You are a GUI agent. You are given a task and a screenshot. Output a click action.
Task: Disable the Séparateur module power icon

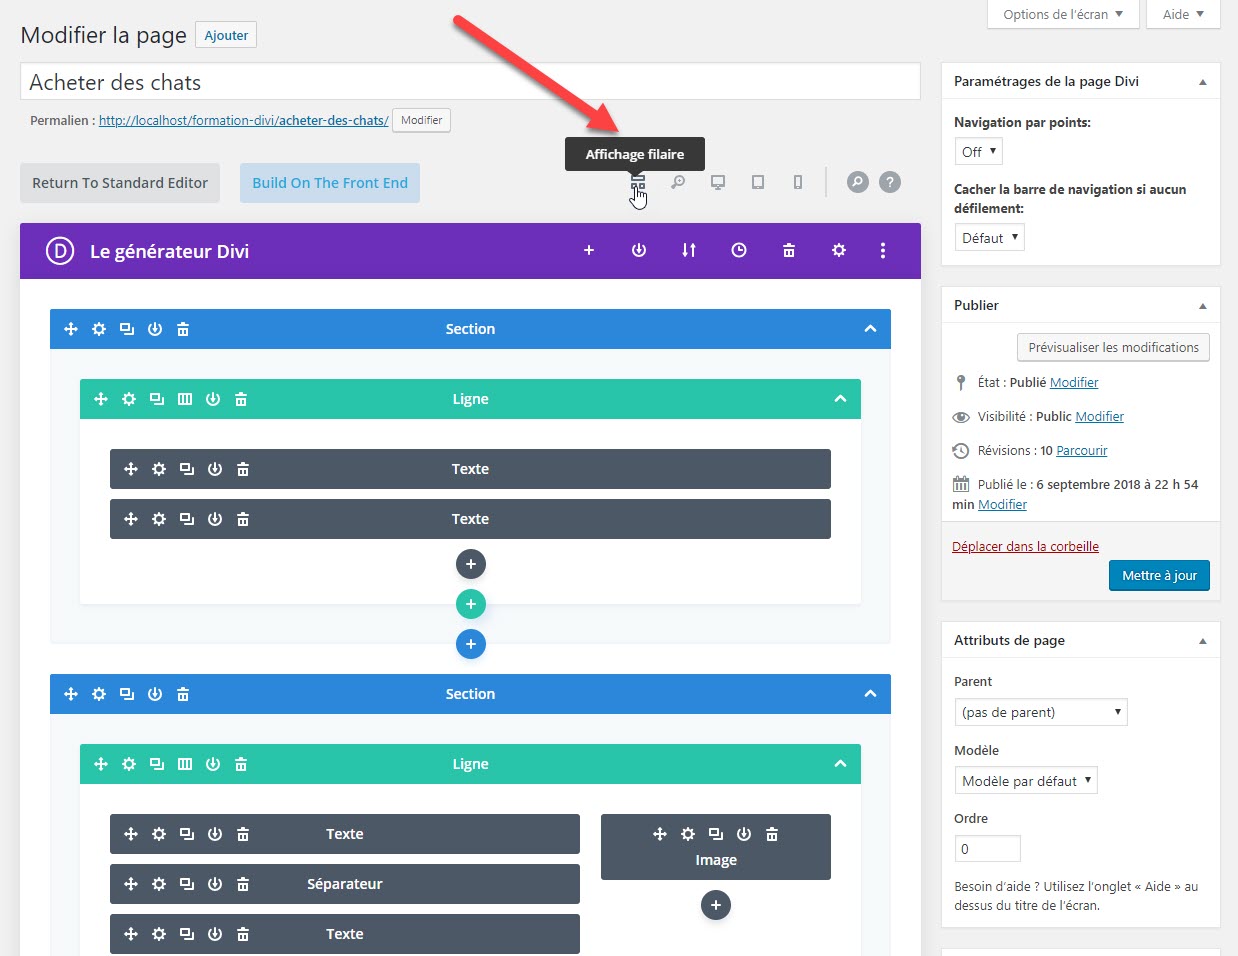point(215,884)
